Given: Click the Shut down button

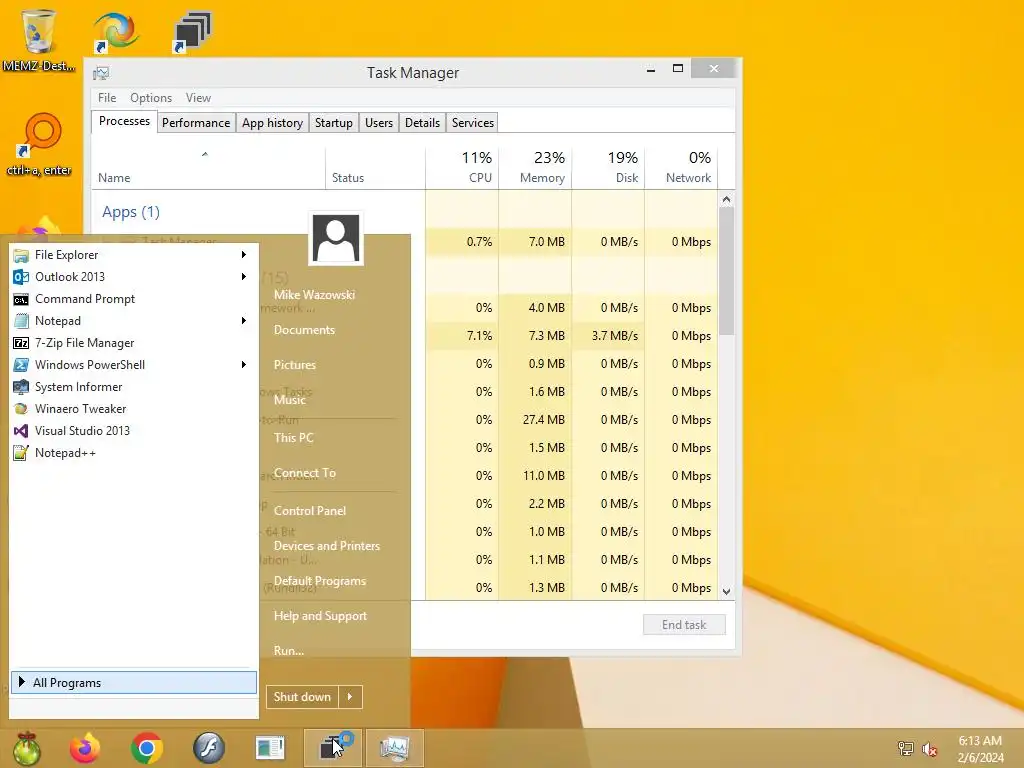Looking at the screenshot, I should [302, 697].
